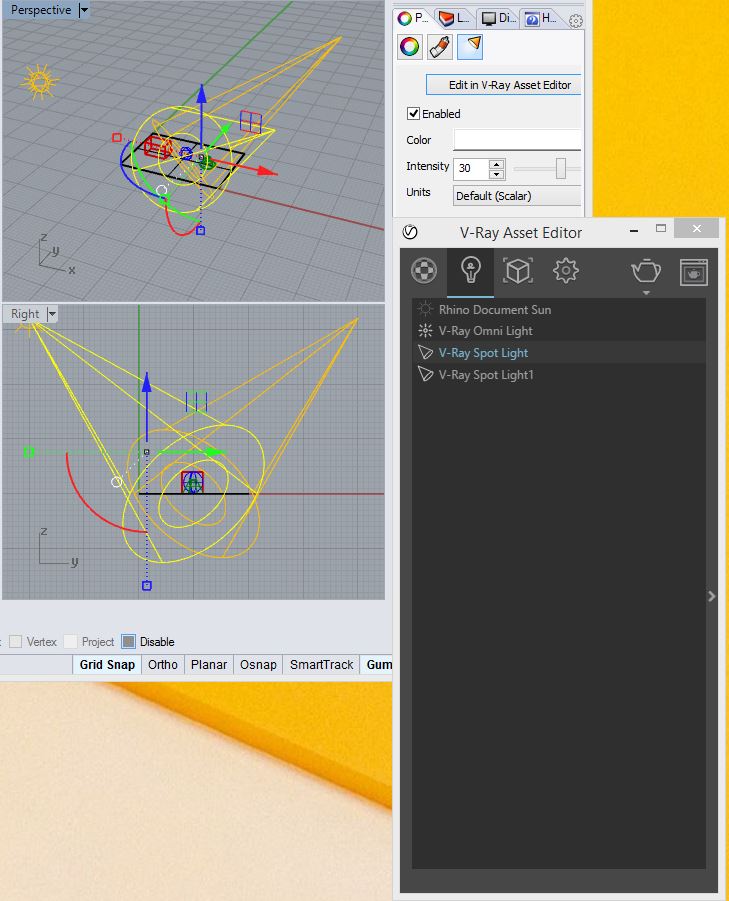Click the red scale handle square in Perspective viewport
Screen dimensions: 729x901
click(x=117, y=137)
